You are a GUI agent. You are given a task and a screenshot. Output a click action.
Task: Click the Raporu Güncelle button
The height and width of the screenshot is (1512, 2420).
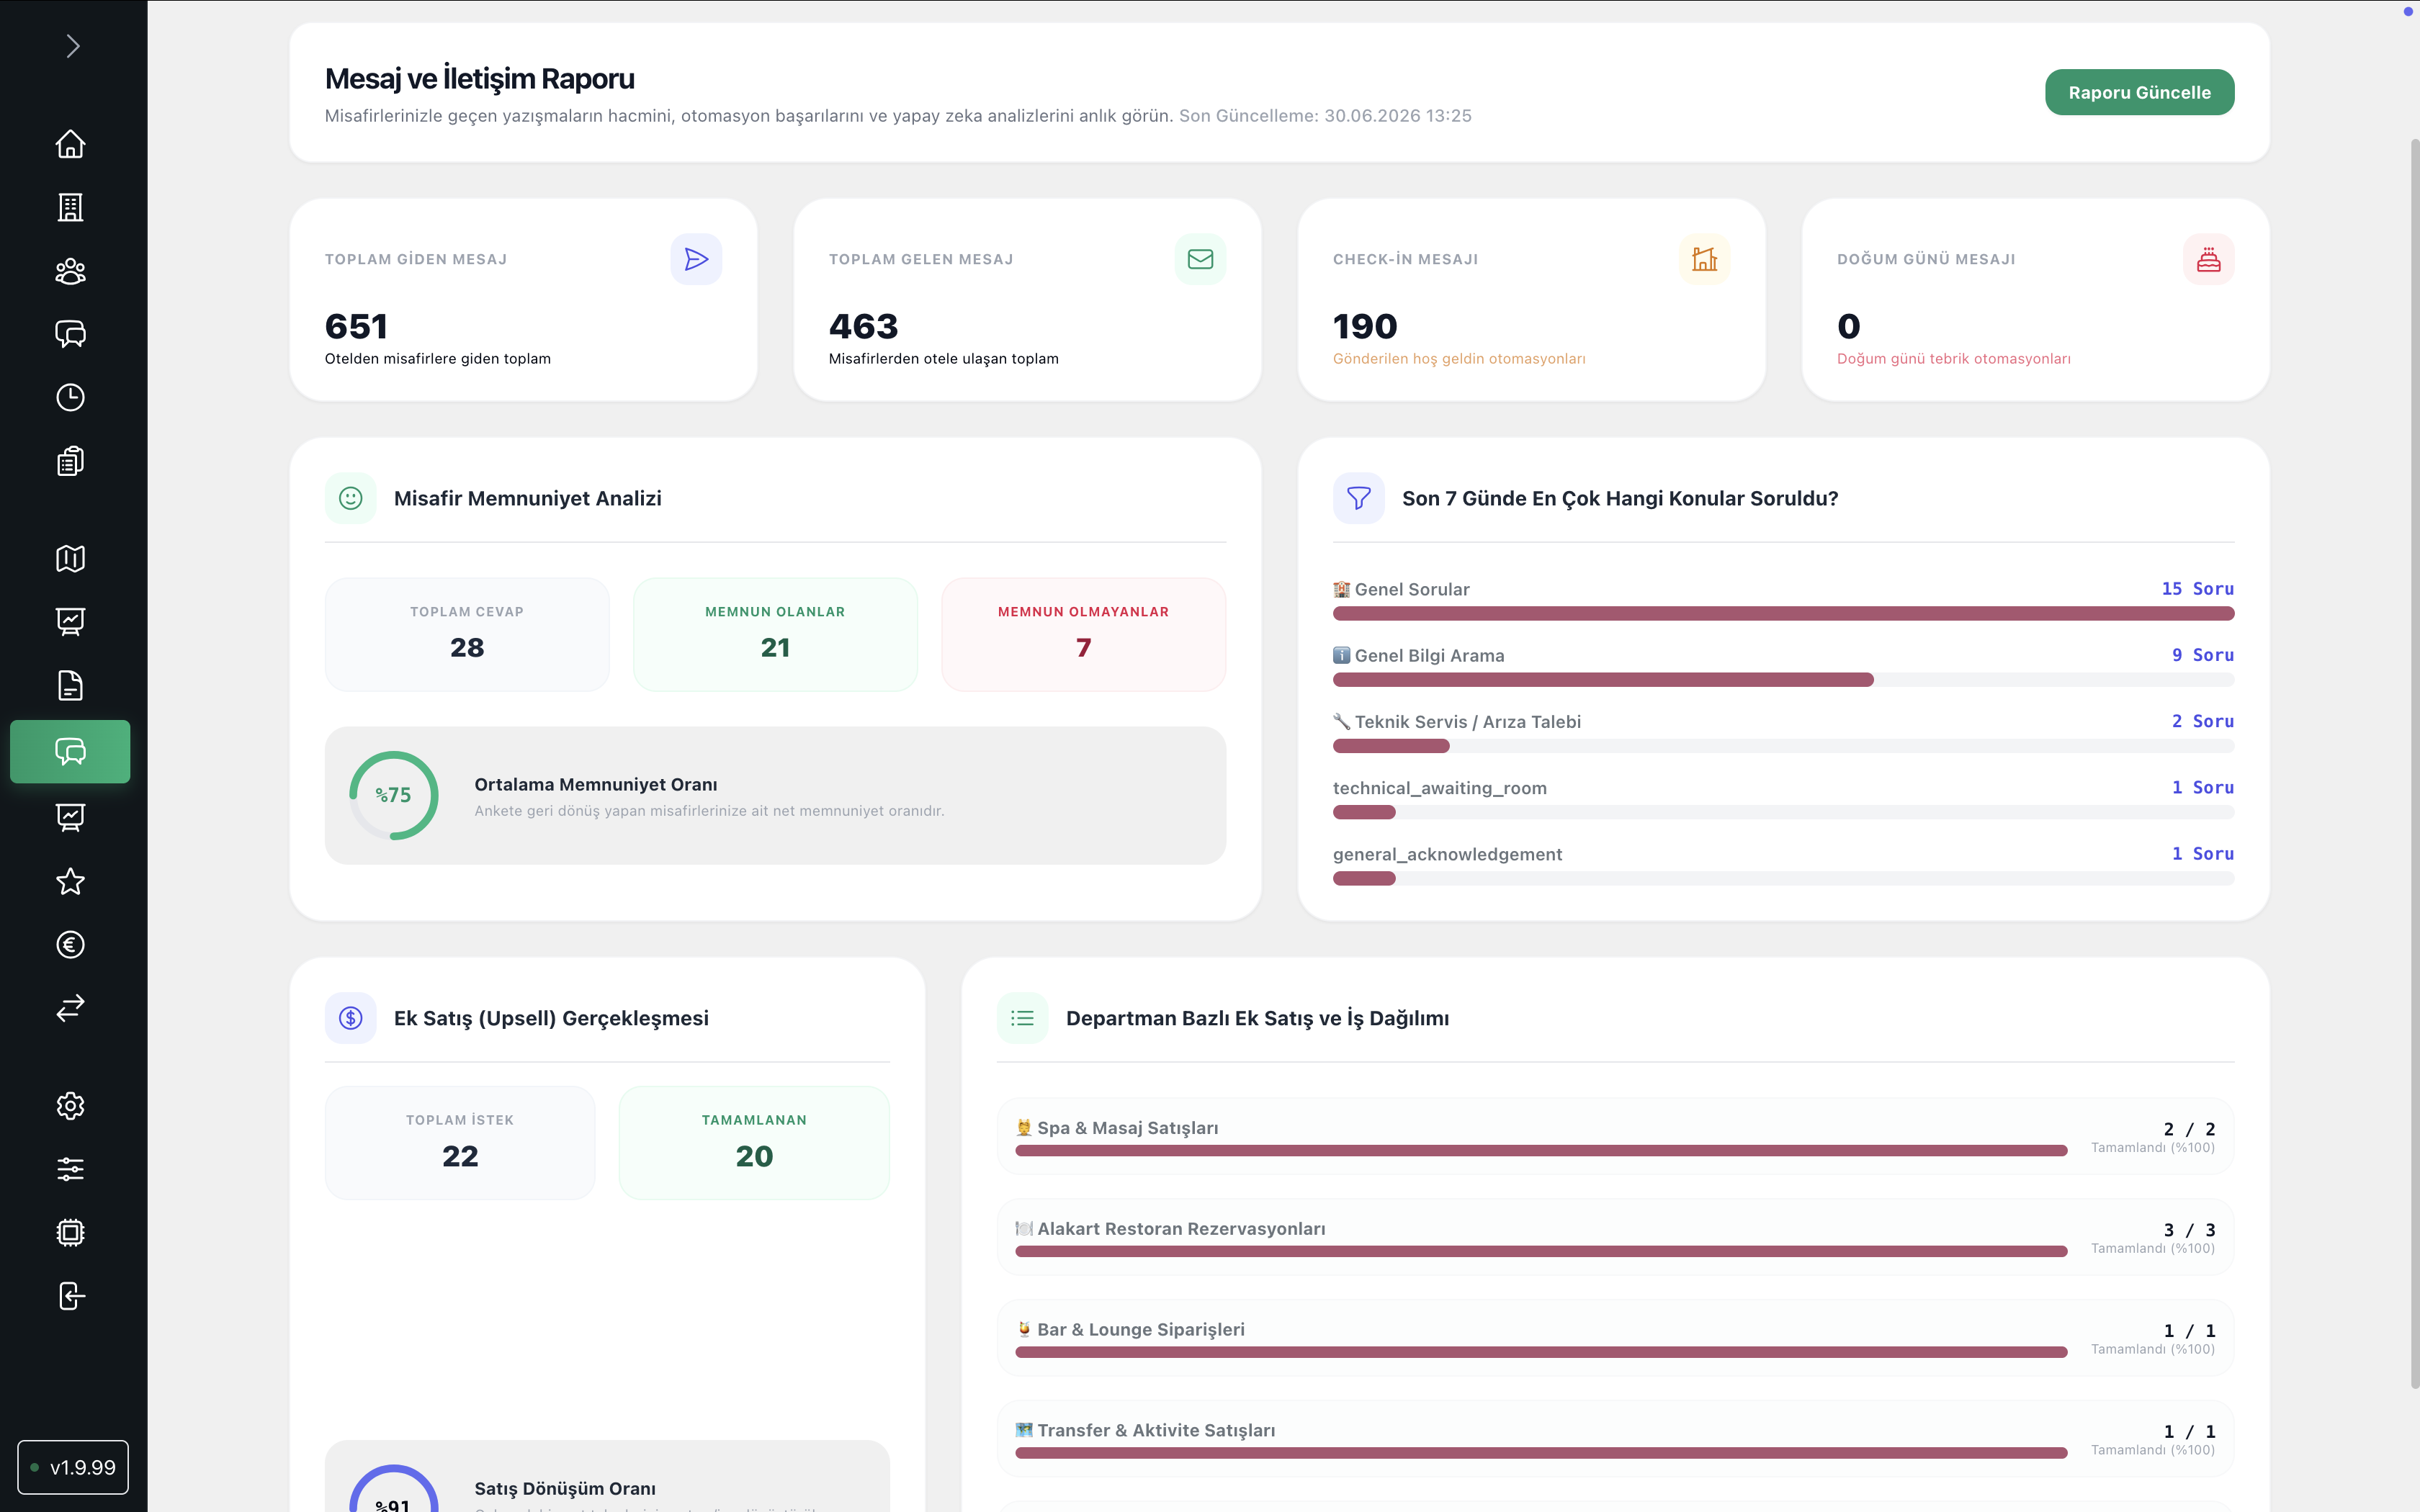coord(2139,92)
